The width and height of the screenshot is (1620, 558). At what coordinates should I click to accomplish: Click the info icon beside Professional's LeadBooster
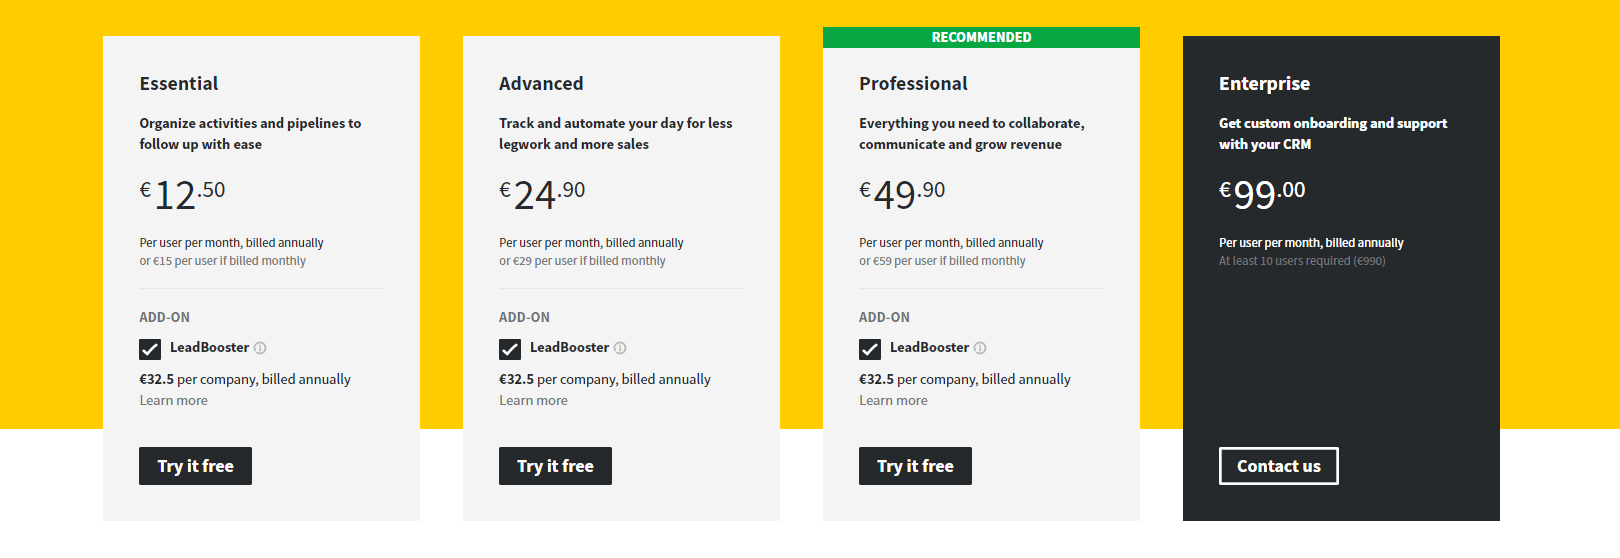[x=980, y=348]
